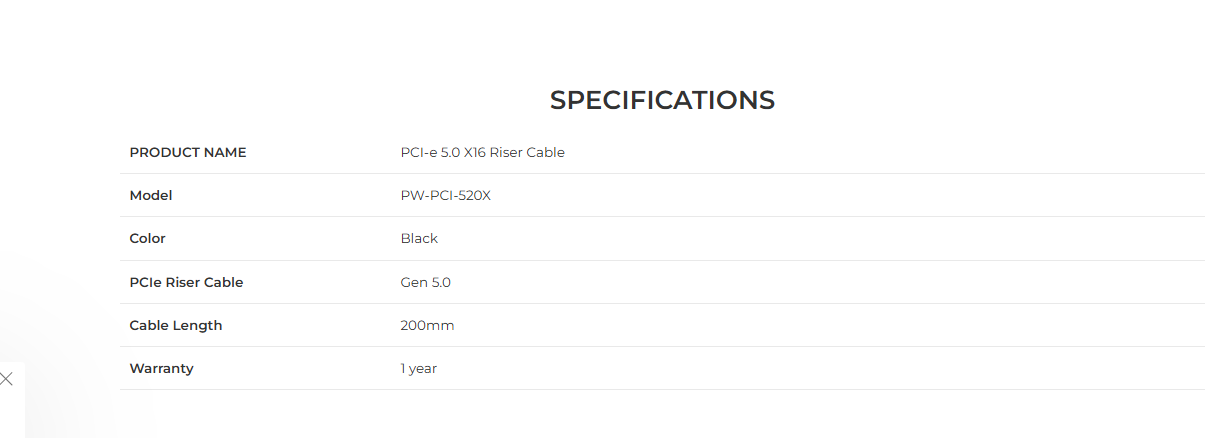This screenshot has width=1225, height=438.
Task: Click the divider line below Warranty row
Action: [x=662, y=390]
